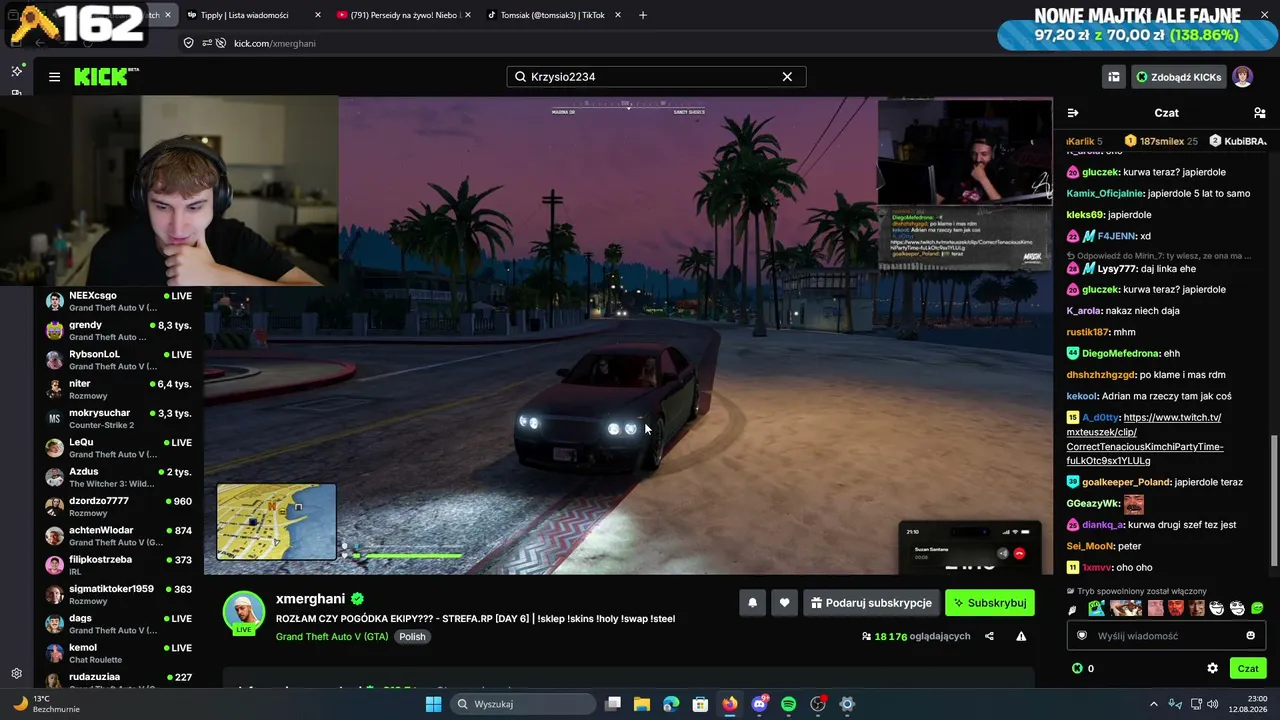Click the green Subskrybuj button
Screen dimensions: 1280x720
pos(990,603)
